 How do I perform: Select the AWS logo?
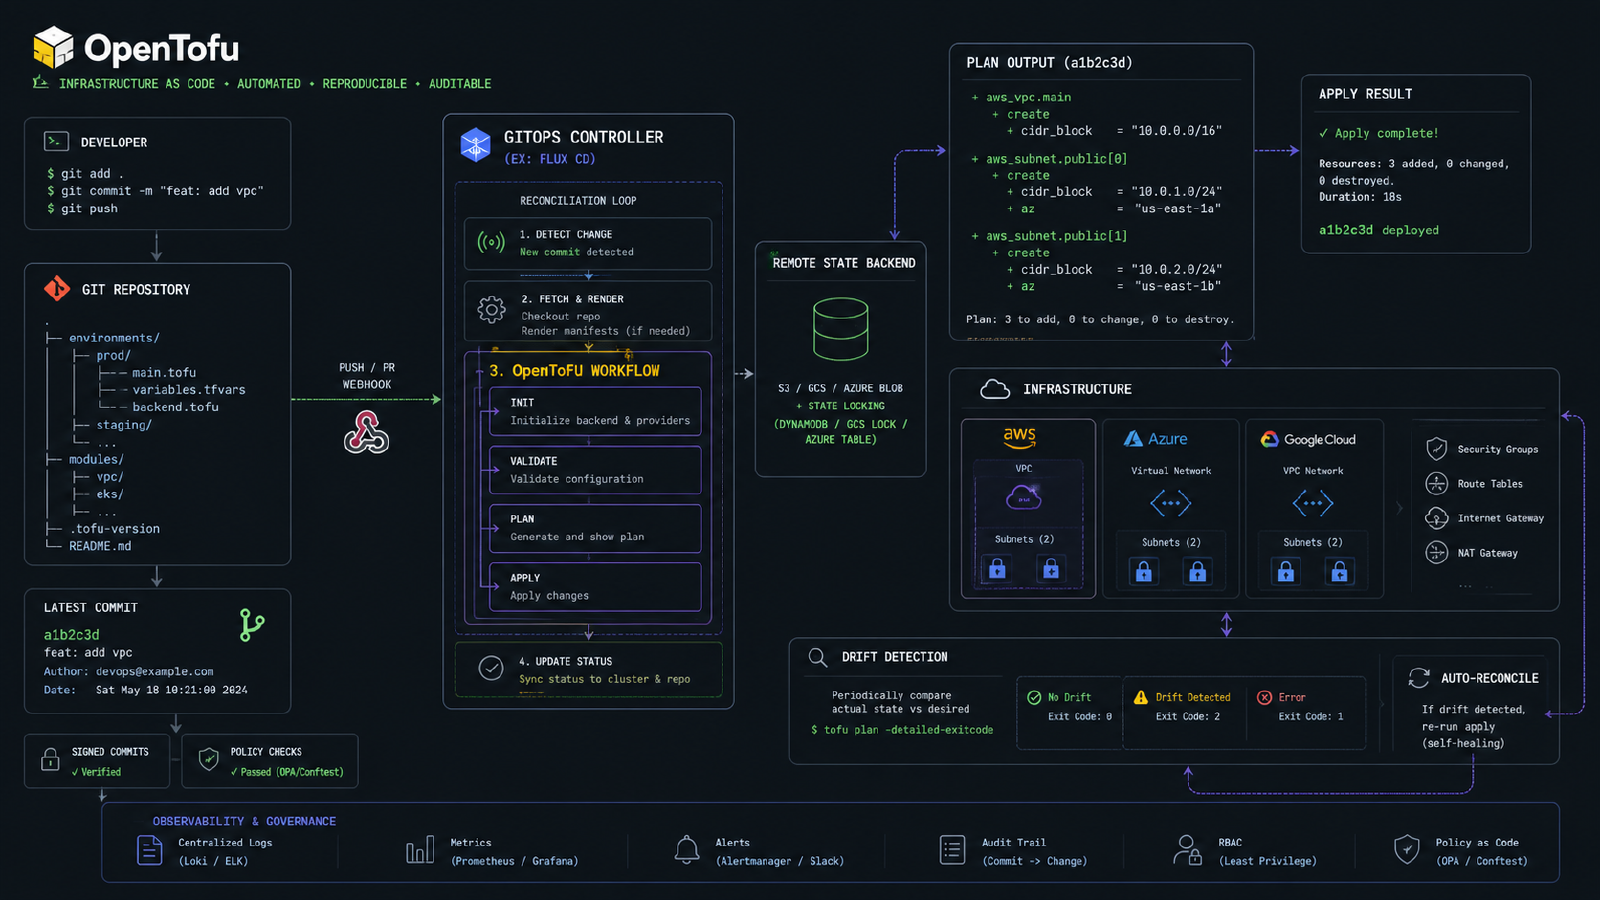tap(1020, 438)
